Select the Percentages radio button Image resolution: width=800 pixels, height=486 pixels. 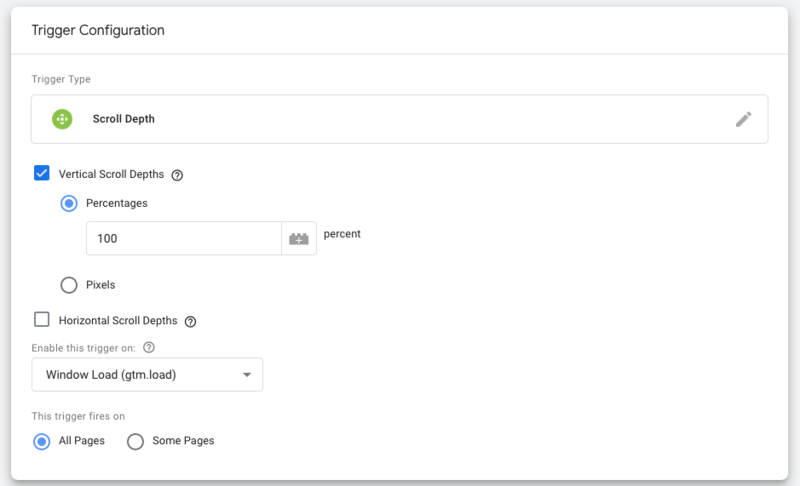click(69, 203)
